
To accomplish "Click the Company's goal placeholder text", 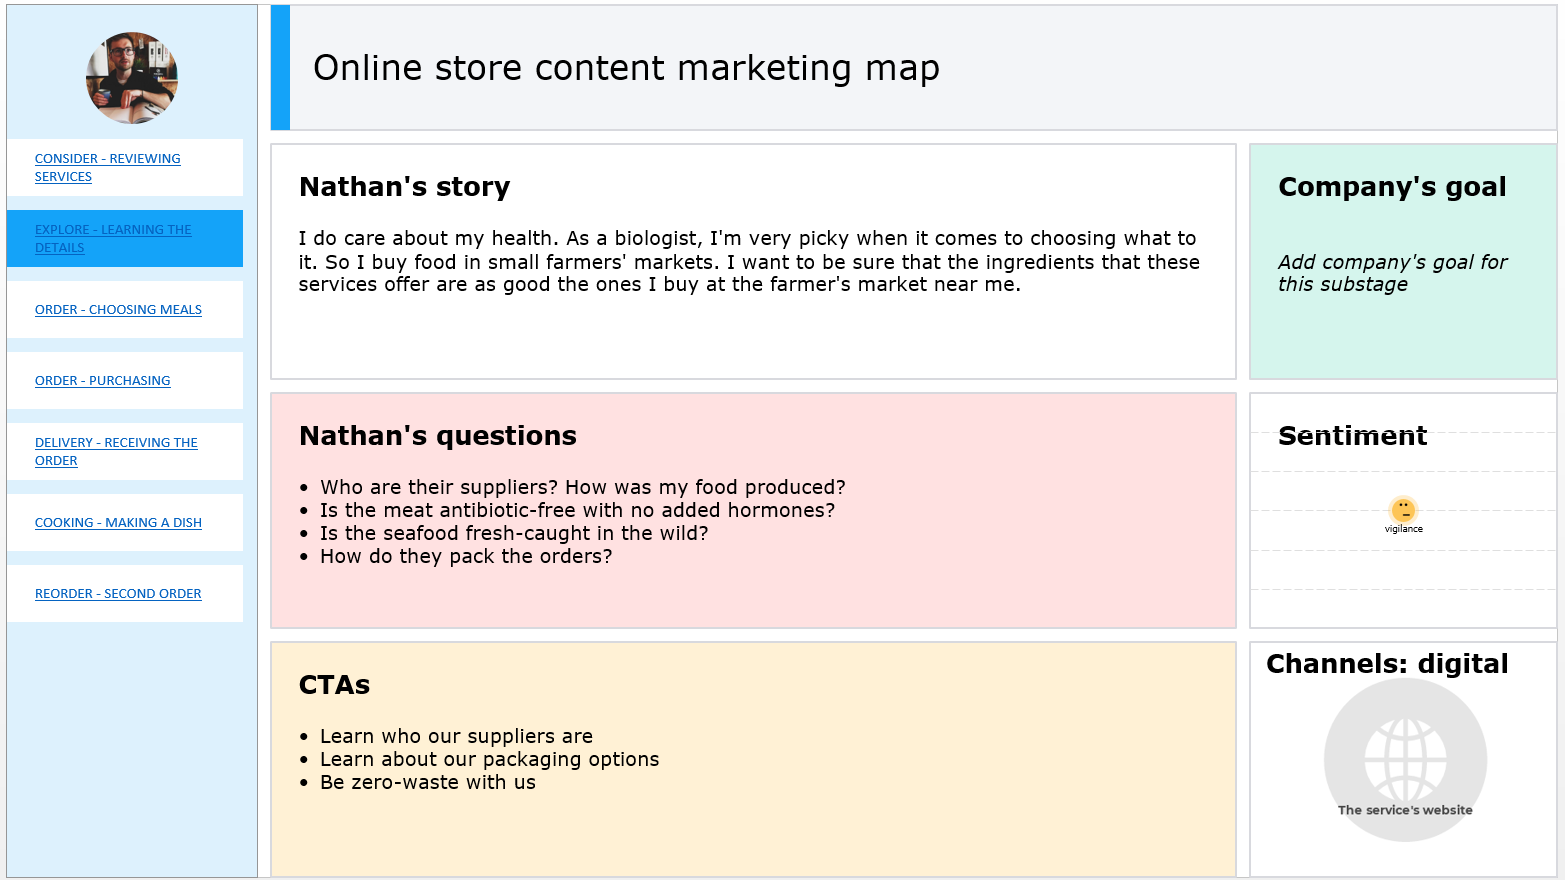I will 1392,273.
